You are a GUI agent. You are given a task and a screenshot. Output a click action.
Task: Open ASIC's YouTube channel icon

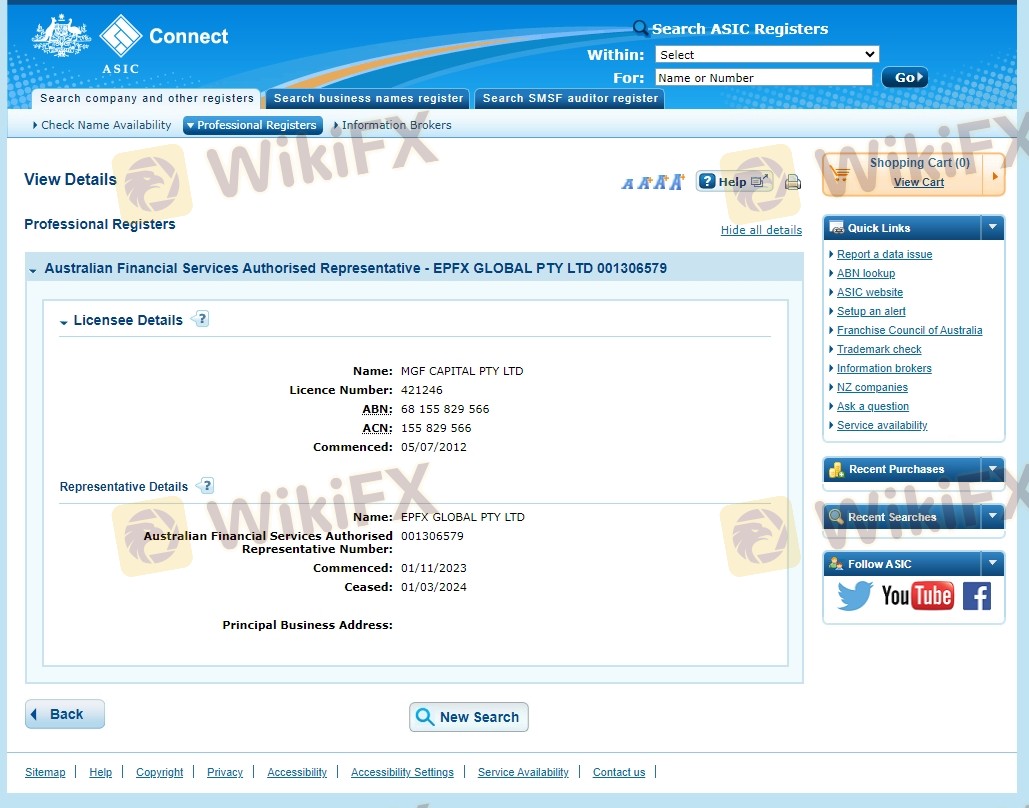(917, 596)
